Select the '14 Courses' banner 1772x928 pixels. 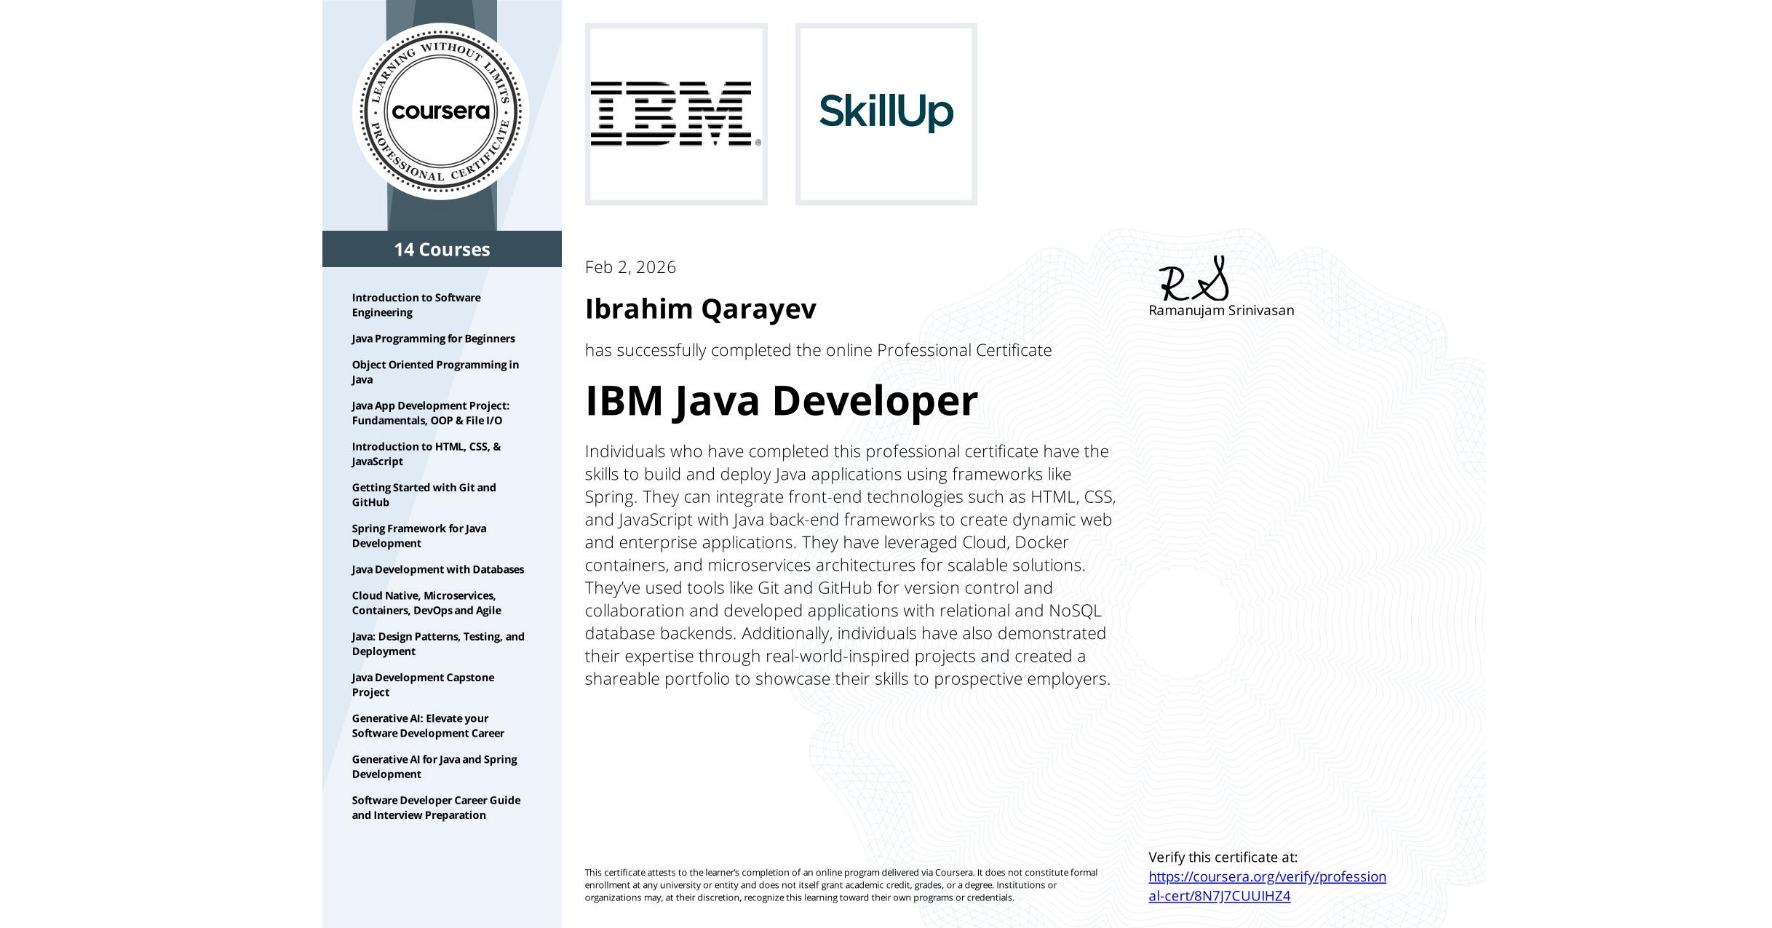pyautogui.click(x=442, y=249)
